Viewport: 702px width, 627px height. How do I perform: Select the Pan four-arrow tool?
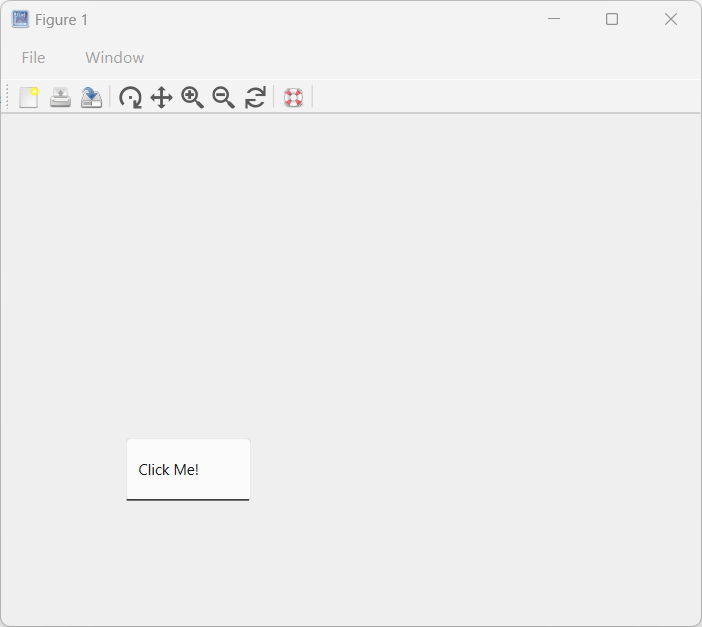(x=161, y=97)
